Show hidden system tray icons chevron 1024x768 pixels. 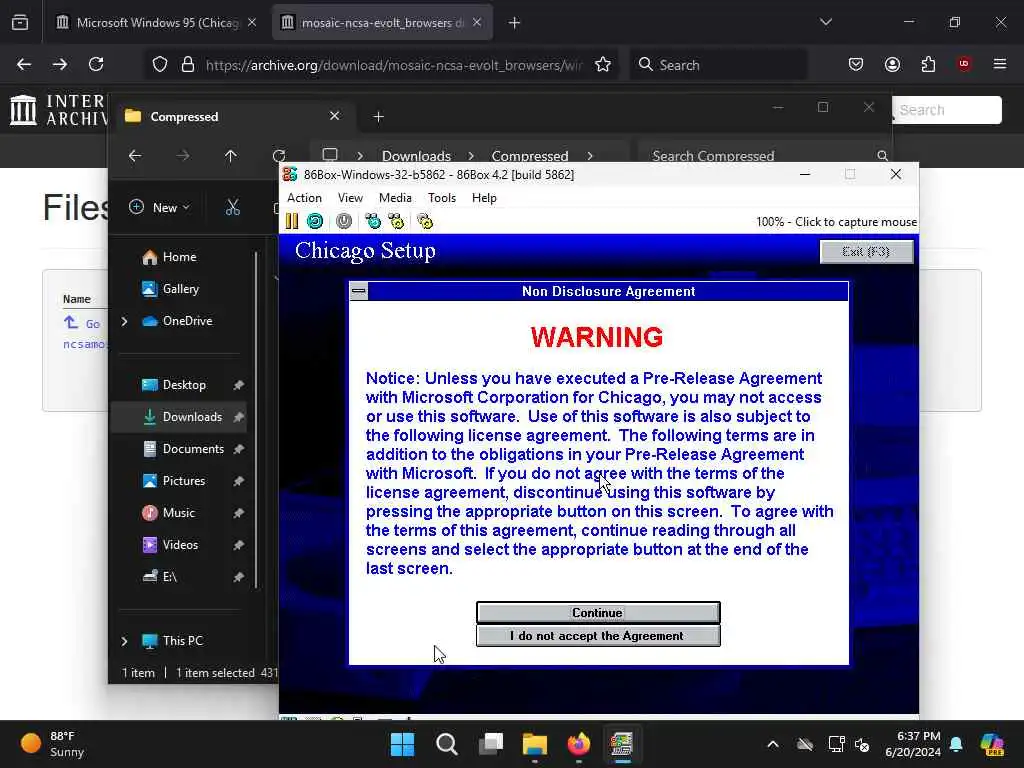point(773,744)
